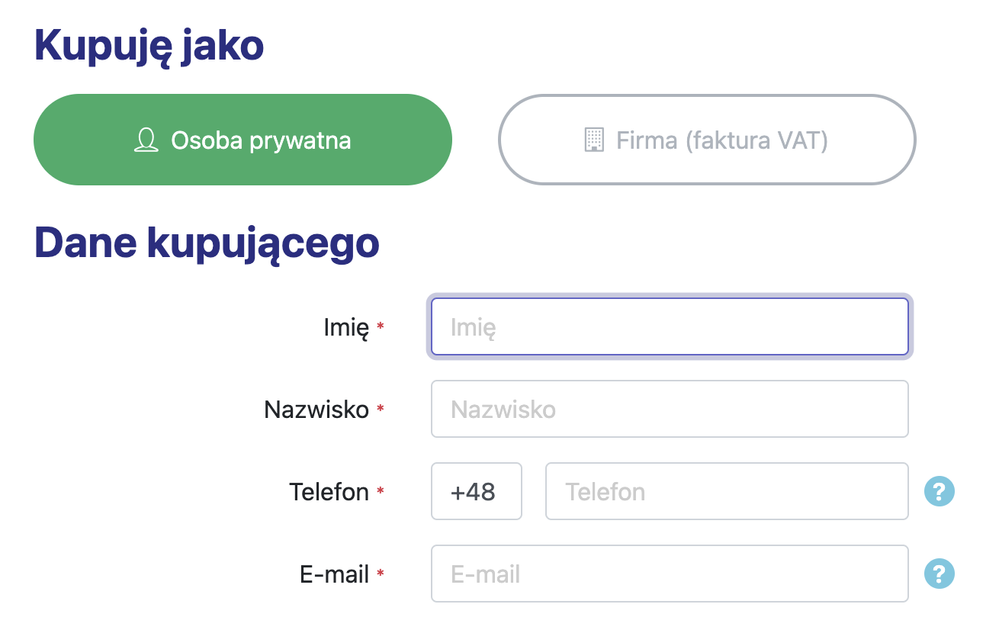Focus the Telefon number input
This screenshot has height=627, width=999.
(727, 491)
